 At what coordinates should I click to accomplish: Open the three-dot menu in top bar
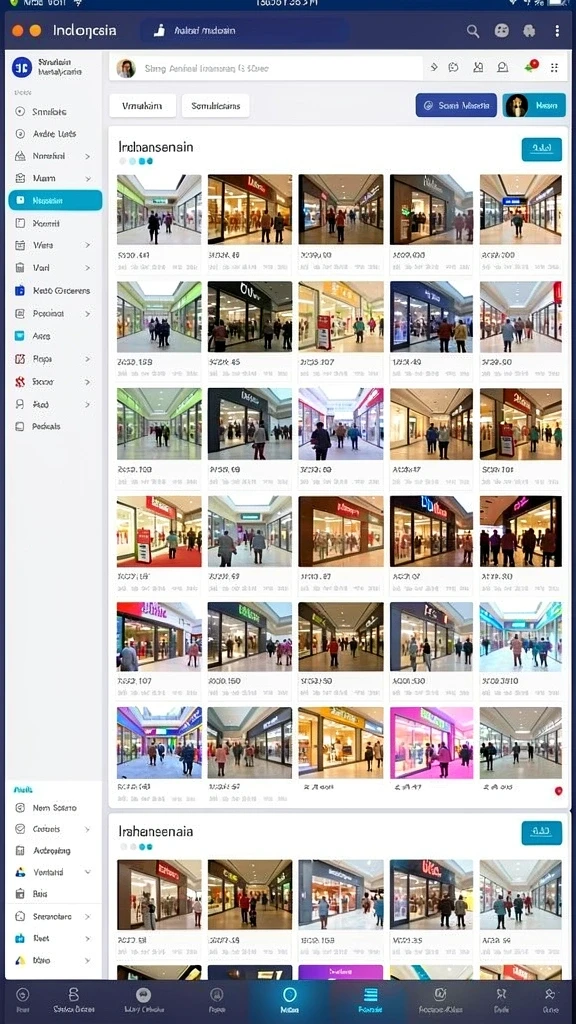(x=557, y=31)
